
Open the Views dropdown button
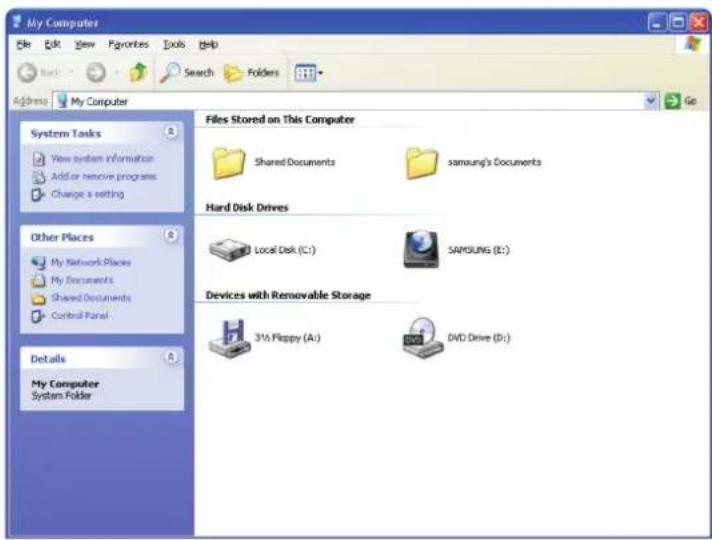click(x=308, y=73)
